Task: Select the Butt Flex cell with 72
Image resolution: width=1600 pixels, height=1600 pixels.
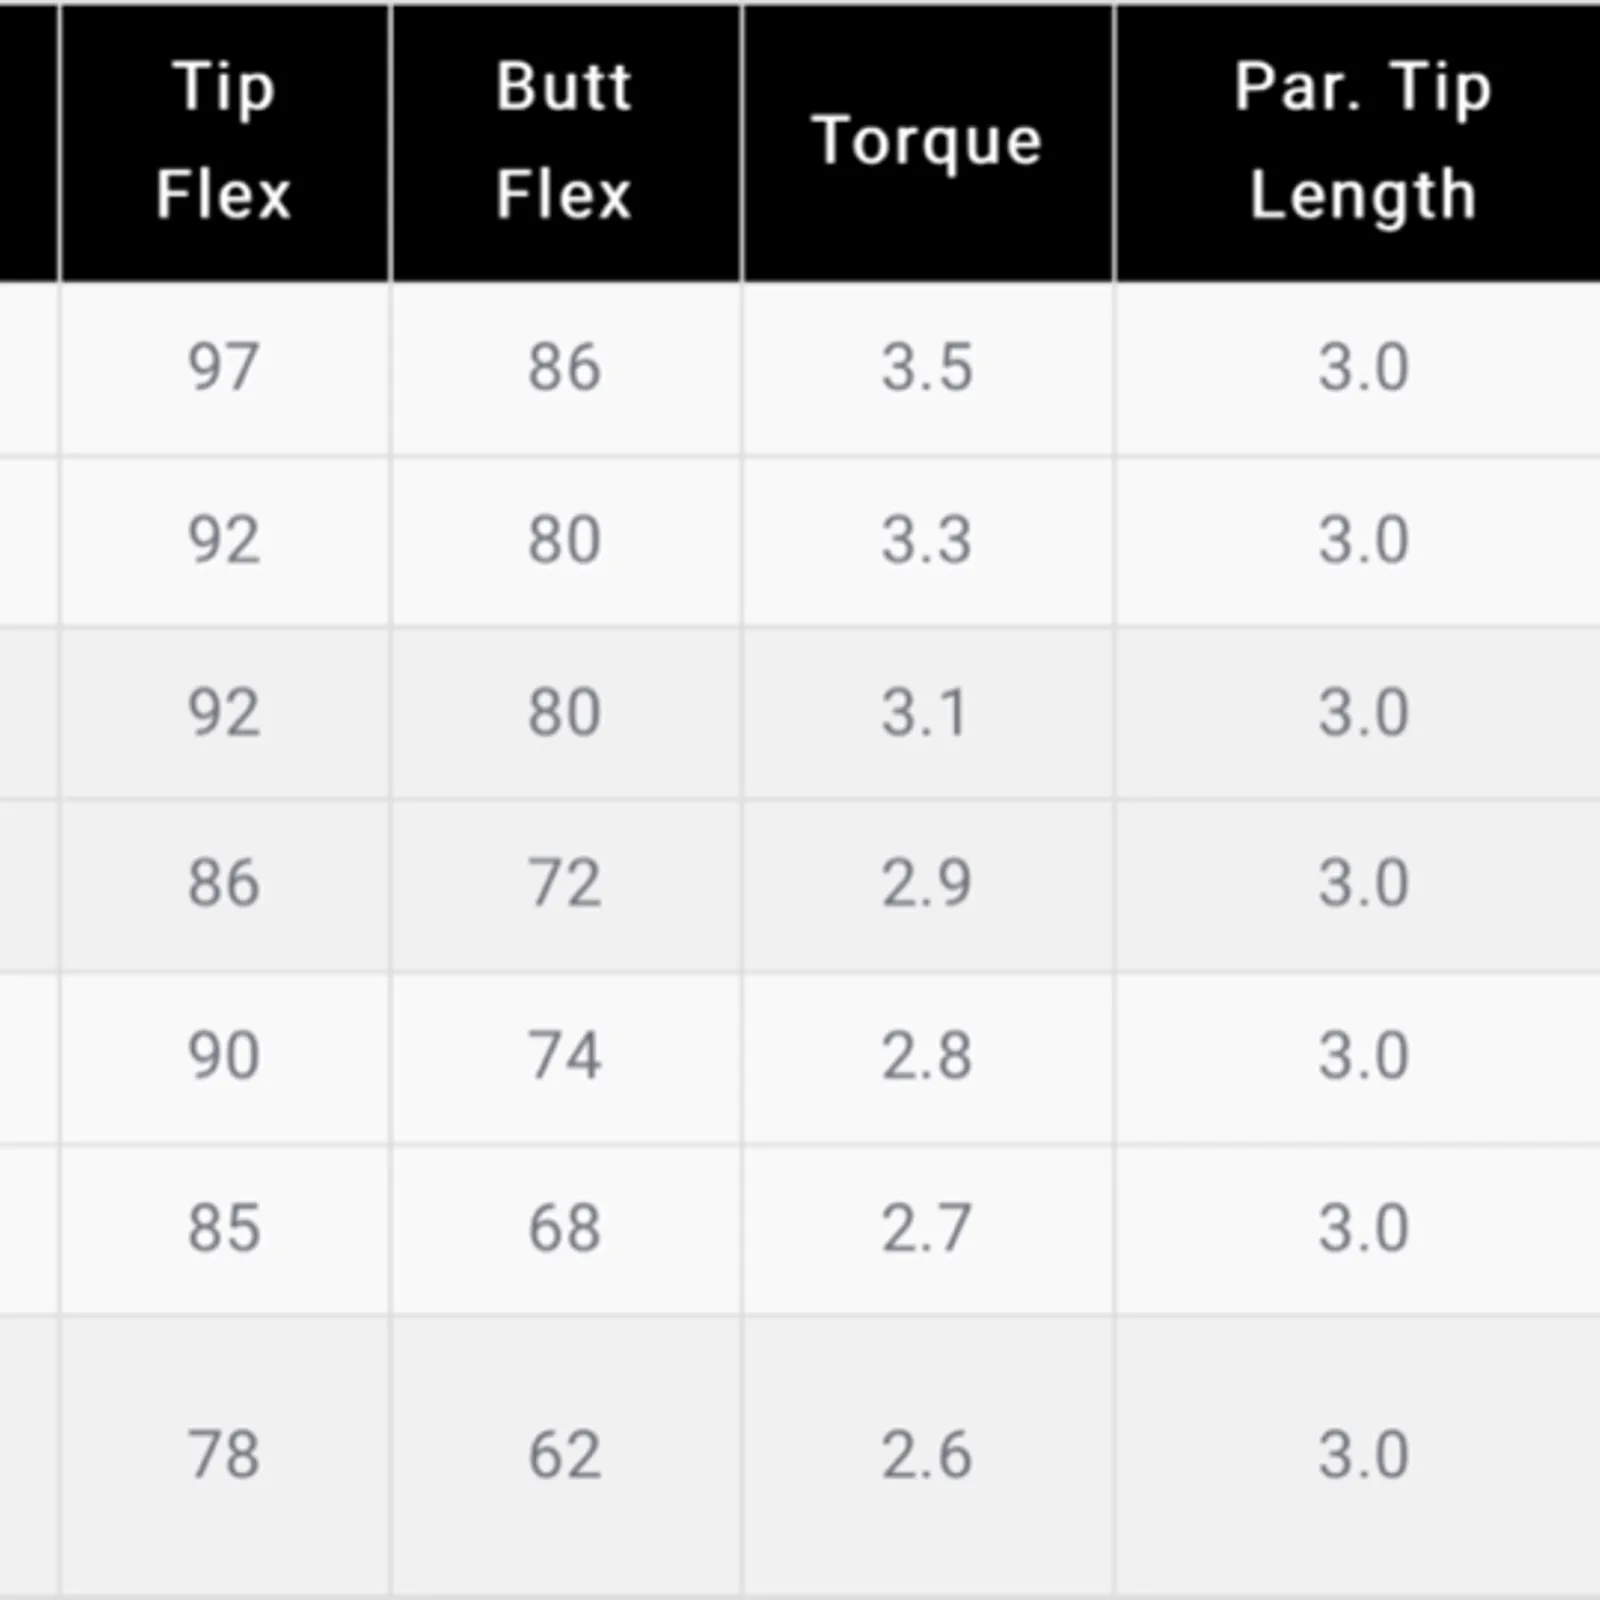Action: 565,883
